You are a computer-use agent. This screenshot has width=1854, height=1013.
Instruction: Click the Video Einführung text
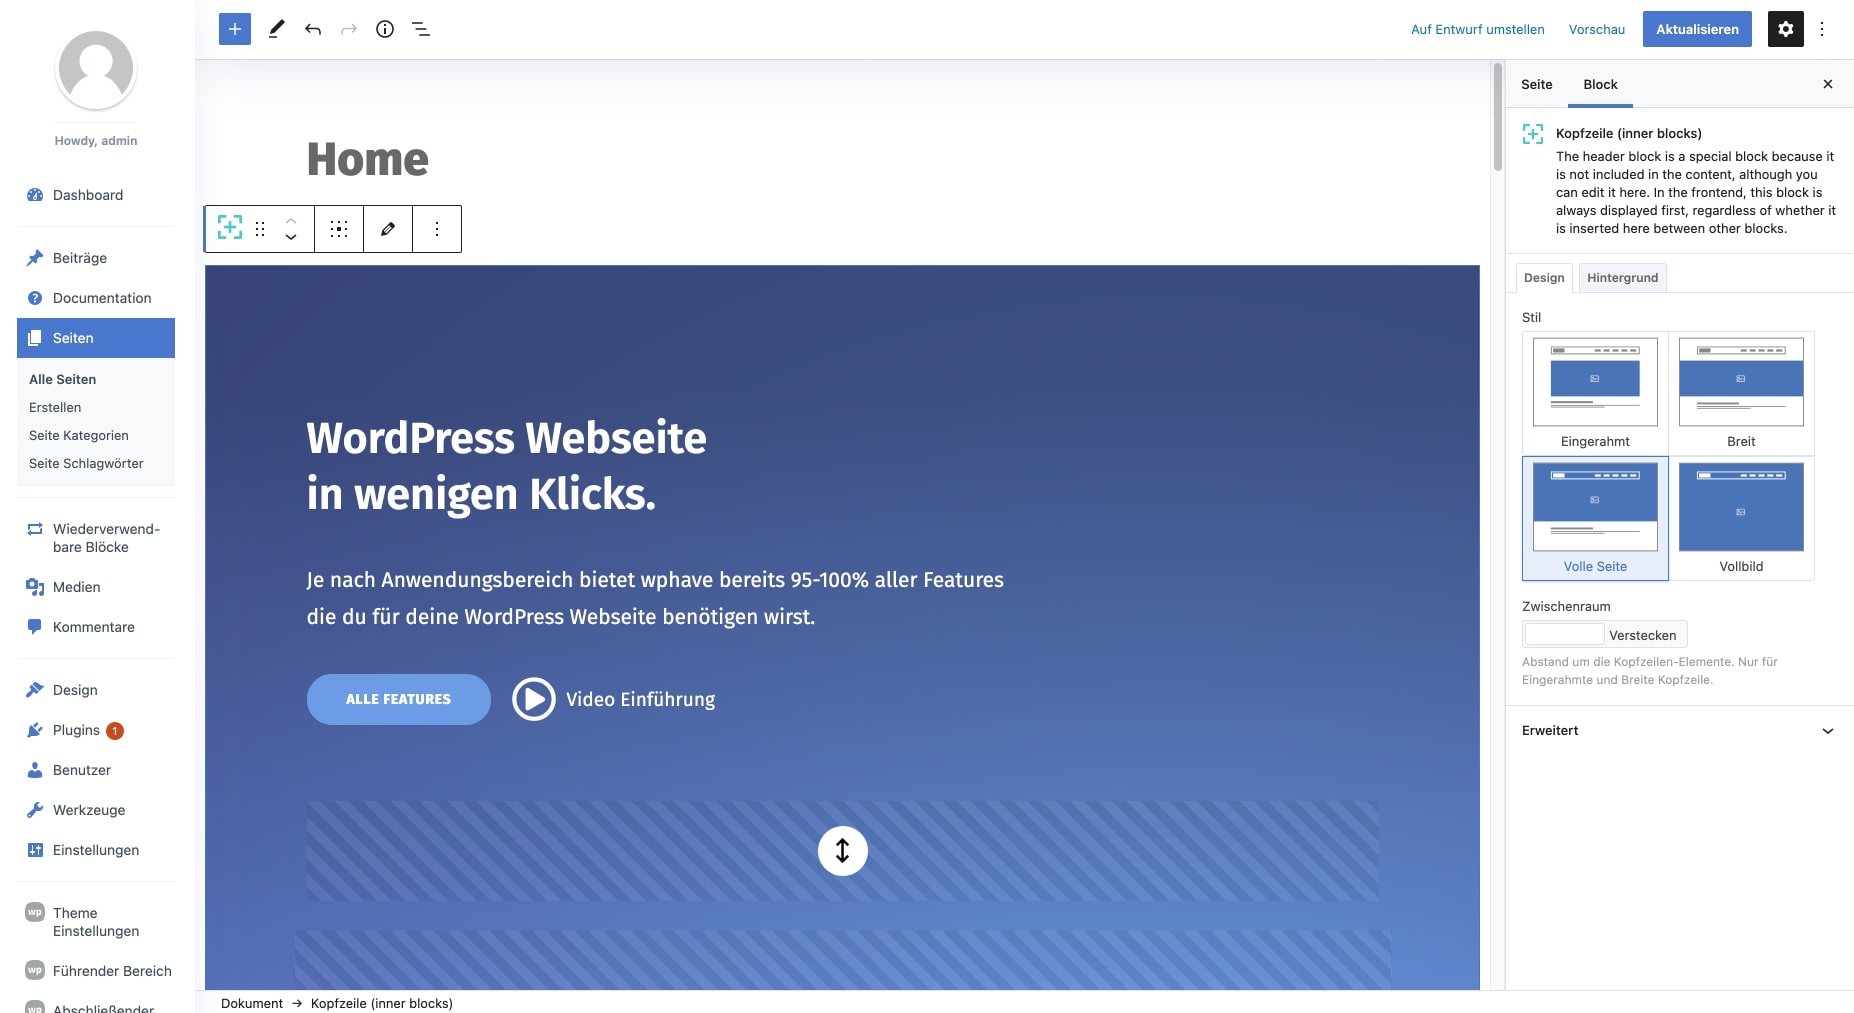640,699
